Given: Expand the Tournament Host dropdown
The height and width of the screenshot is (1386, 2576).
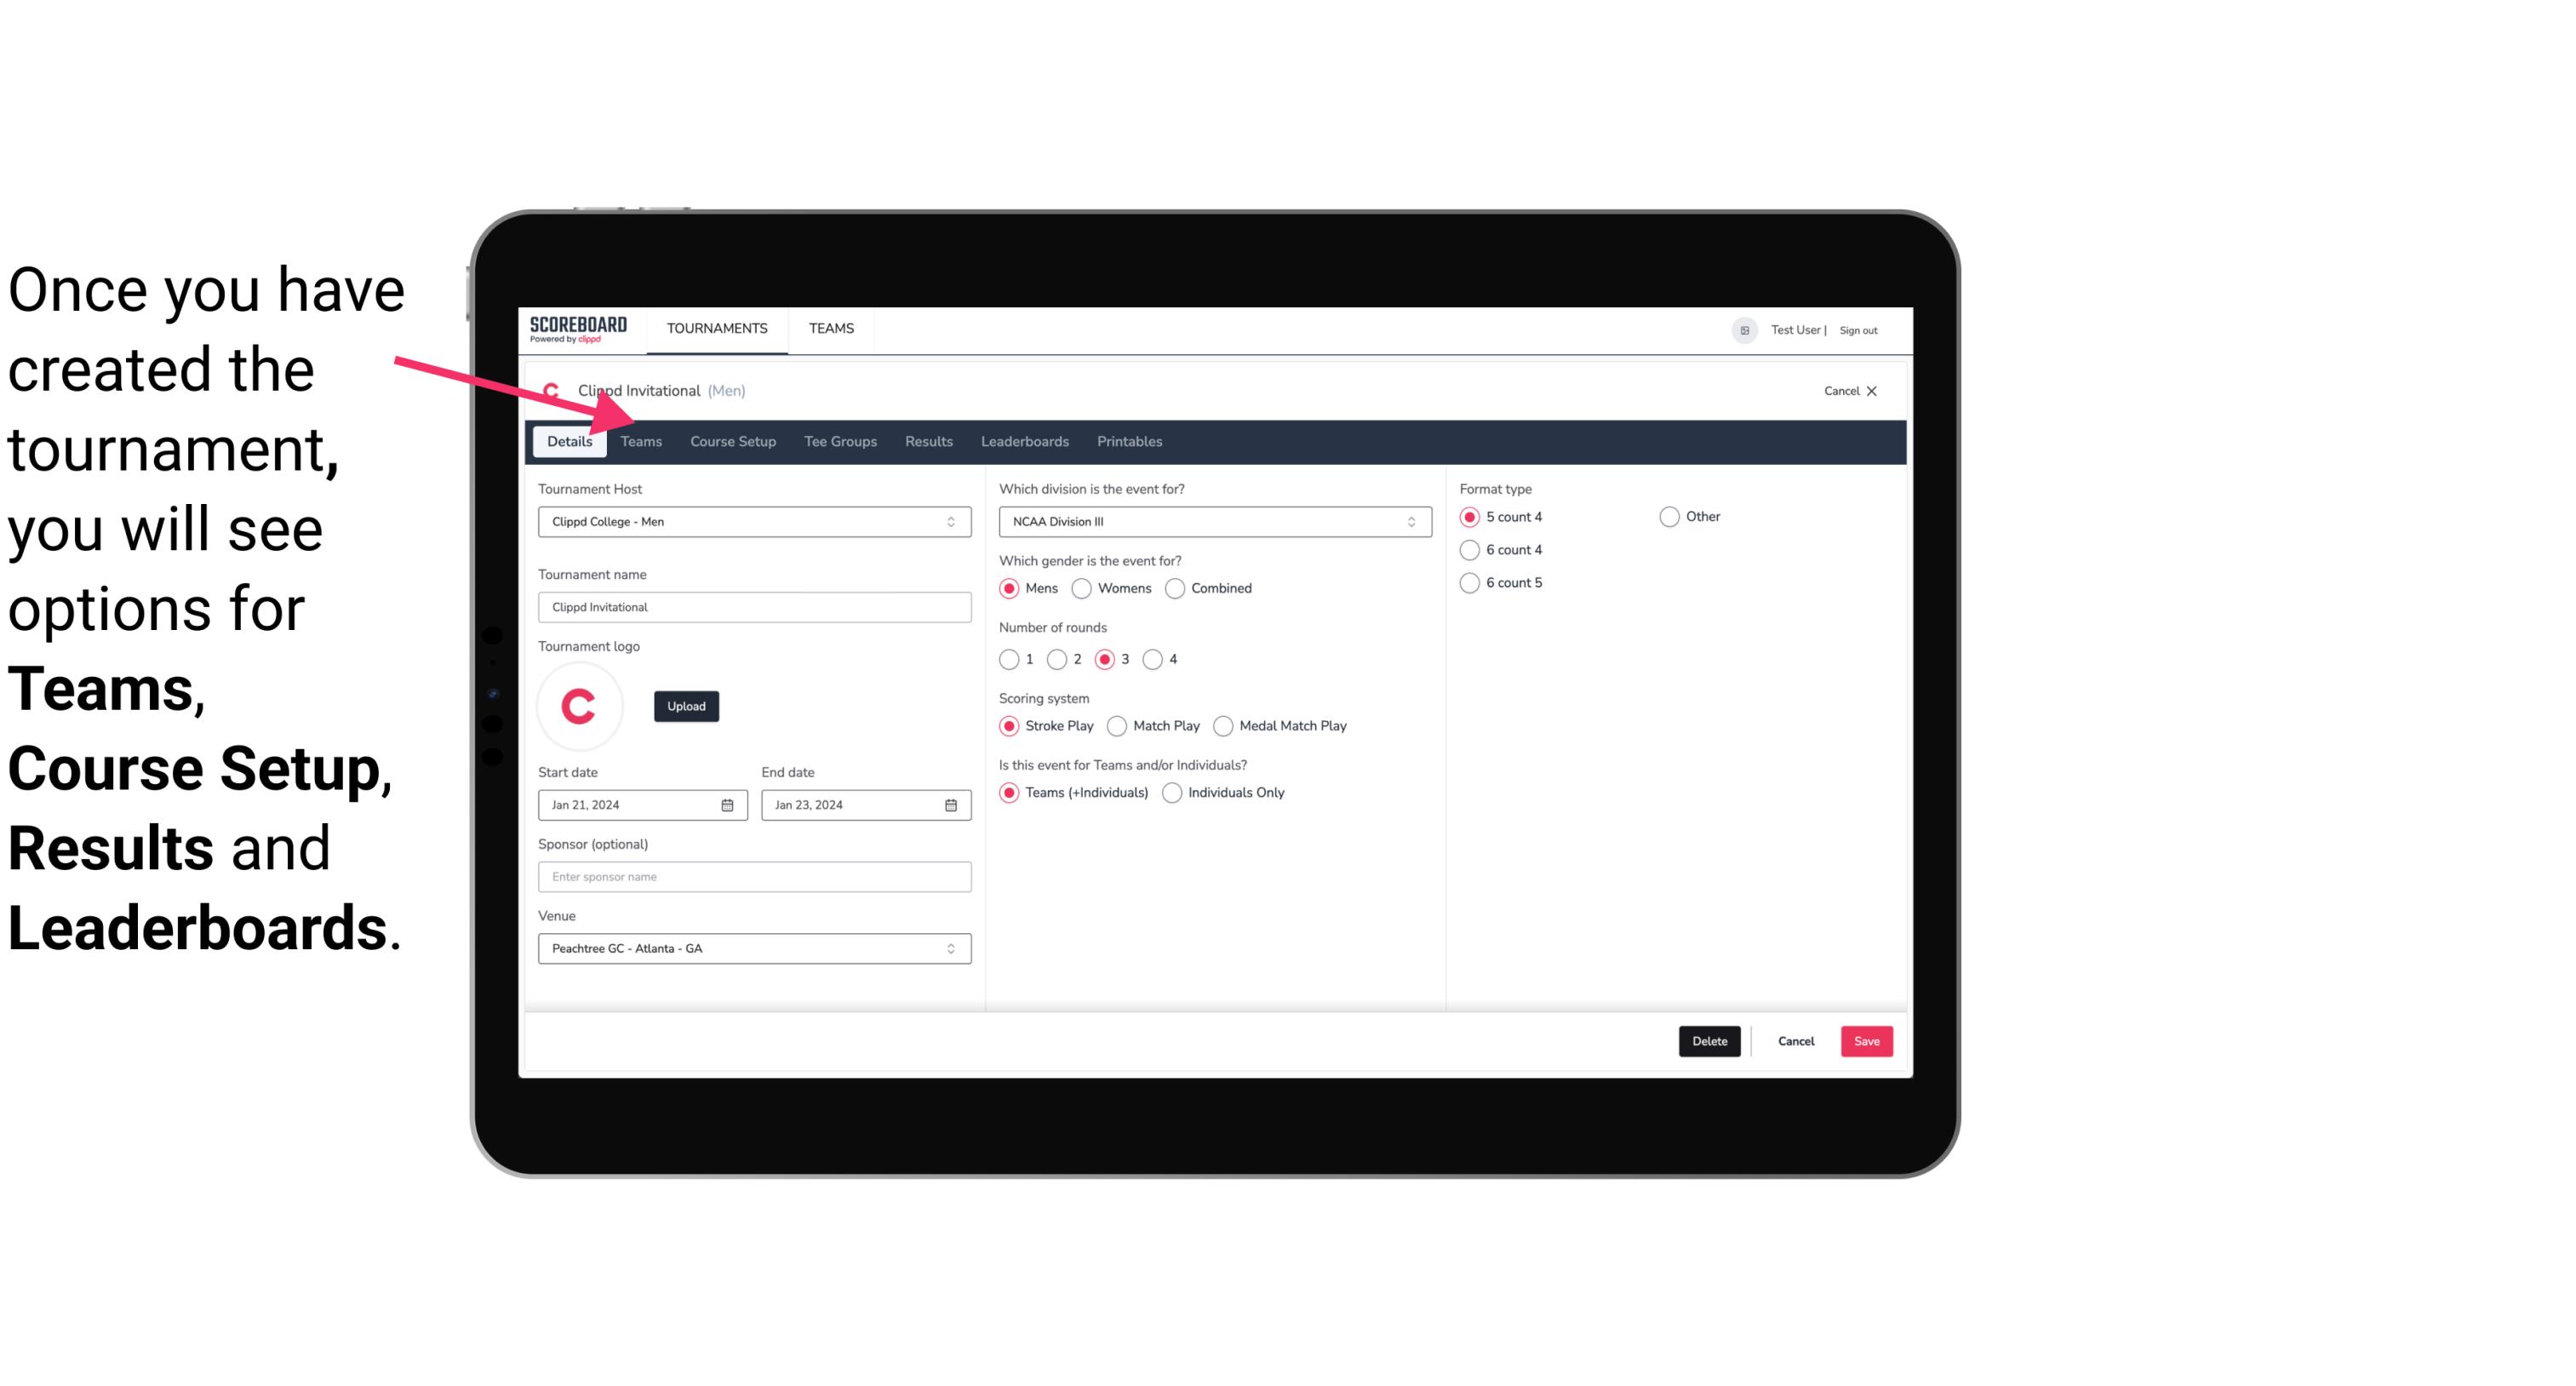Looking at the screenshot, I should (952, 521).
